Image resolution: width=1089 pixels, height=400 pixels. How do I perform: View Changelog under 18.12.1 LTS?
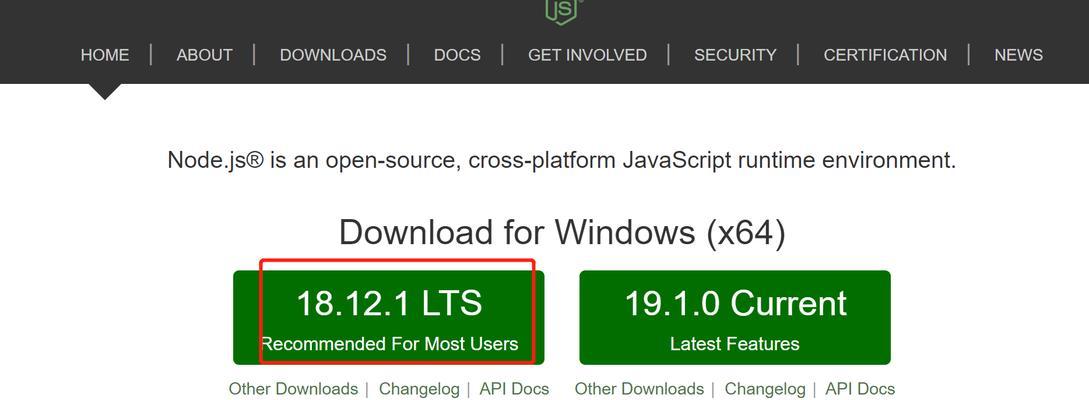pos(419,389)
